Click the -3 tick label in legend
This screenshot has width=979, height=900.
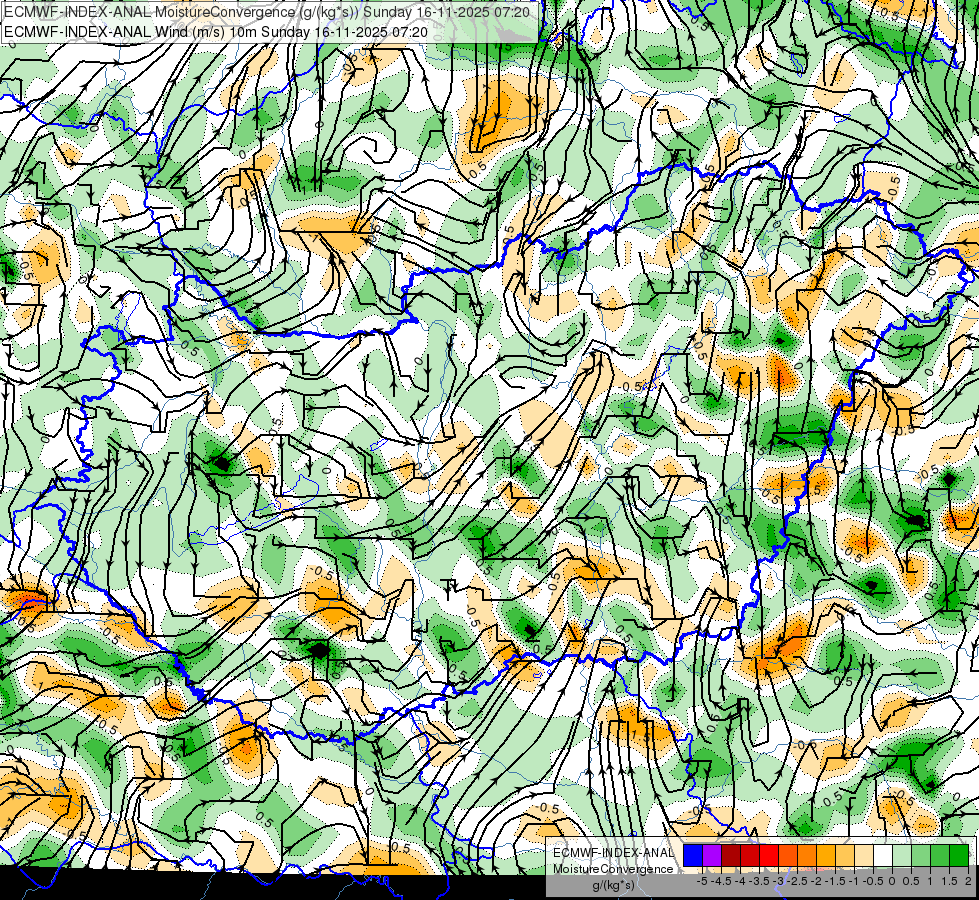click(779, 881)
